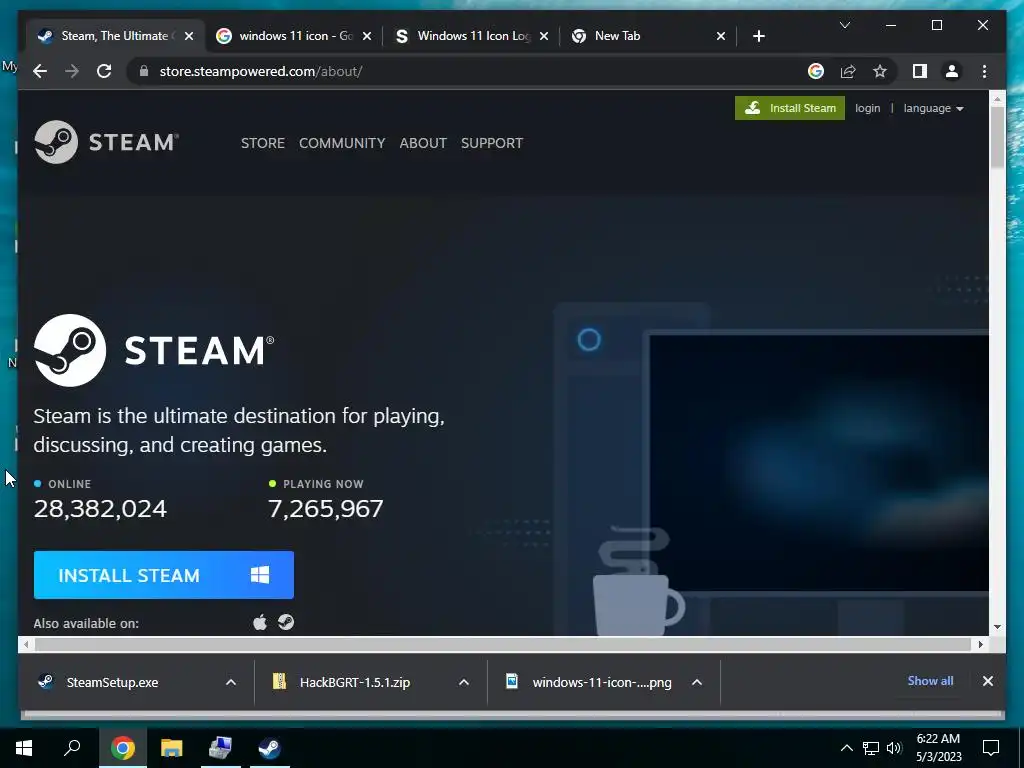
Task: Go back using the browser back arrow
Action: [x=40, y=71]
